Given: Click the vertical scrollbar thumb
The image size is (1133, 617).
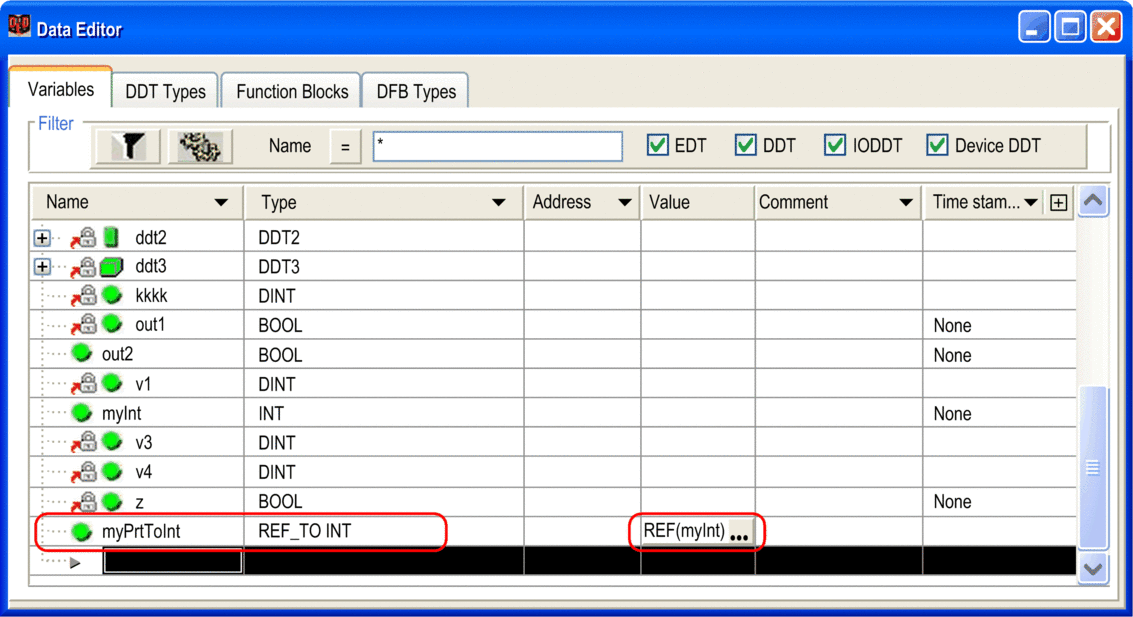Looking at the screenshot, I should point(1093,468).
